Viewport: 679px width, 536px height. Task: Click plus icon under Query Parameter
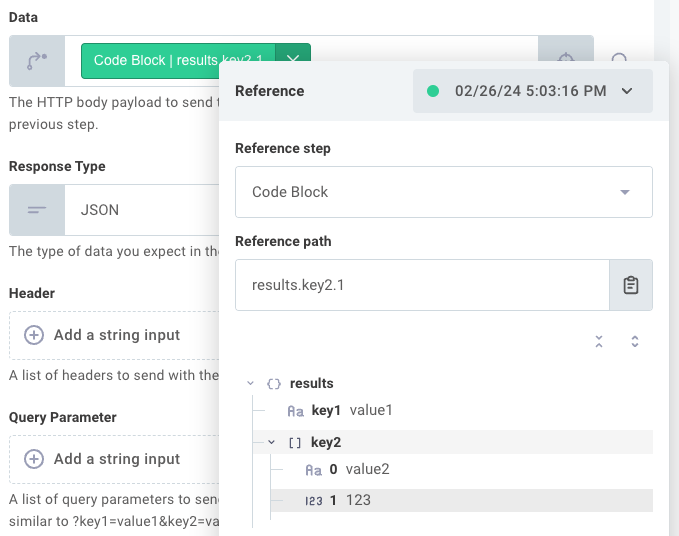pyautogui.click(x=34, y=459)
